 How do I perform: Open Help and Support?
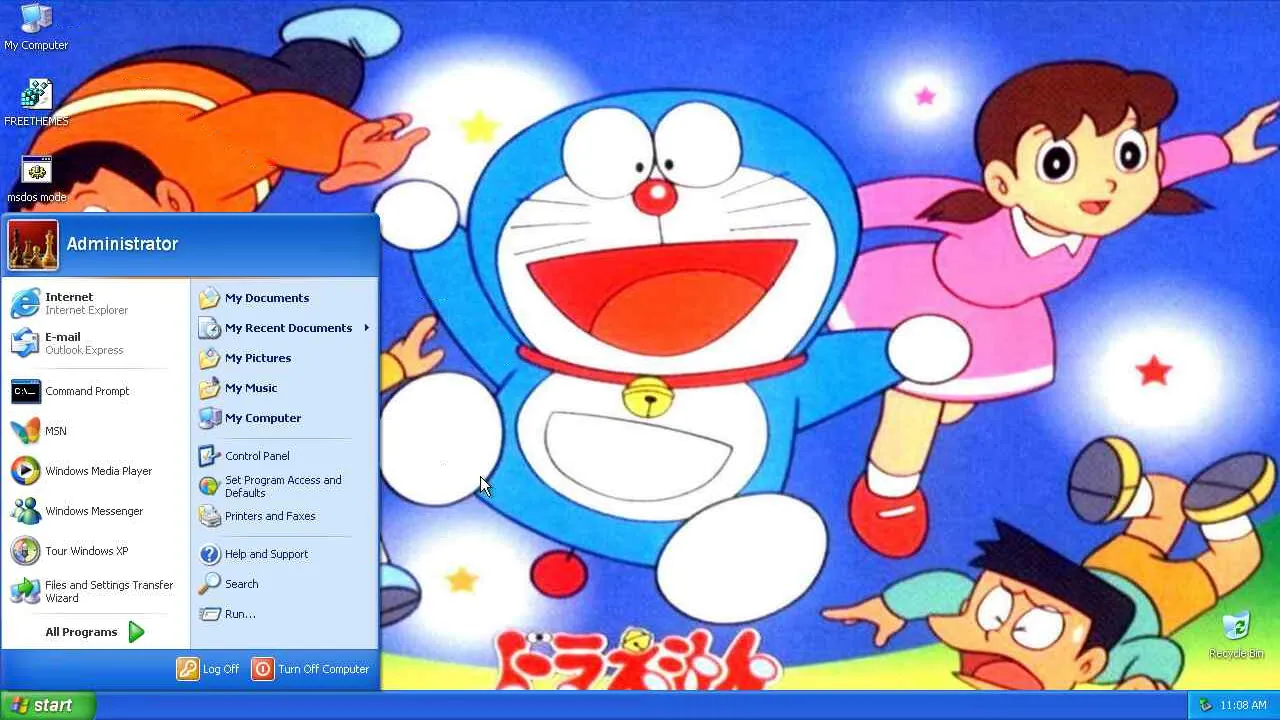click(x=284, y=554)
